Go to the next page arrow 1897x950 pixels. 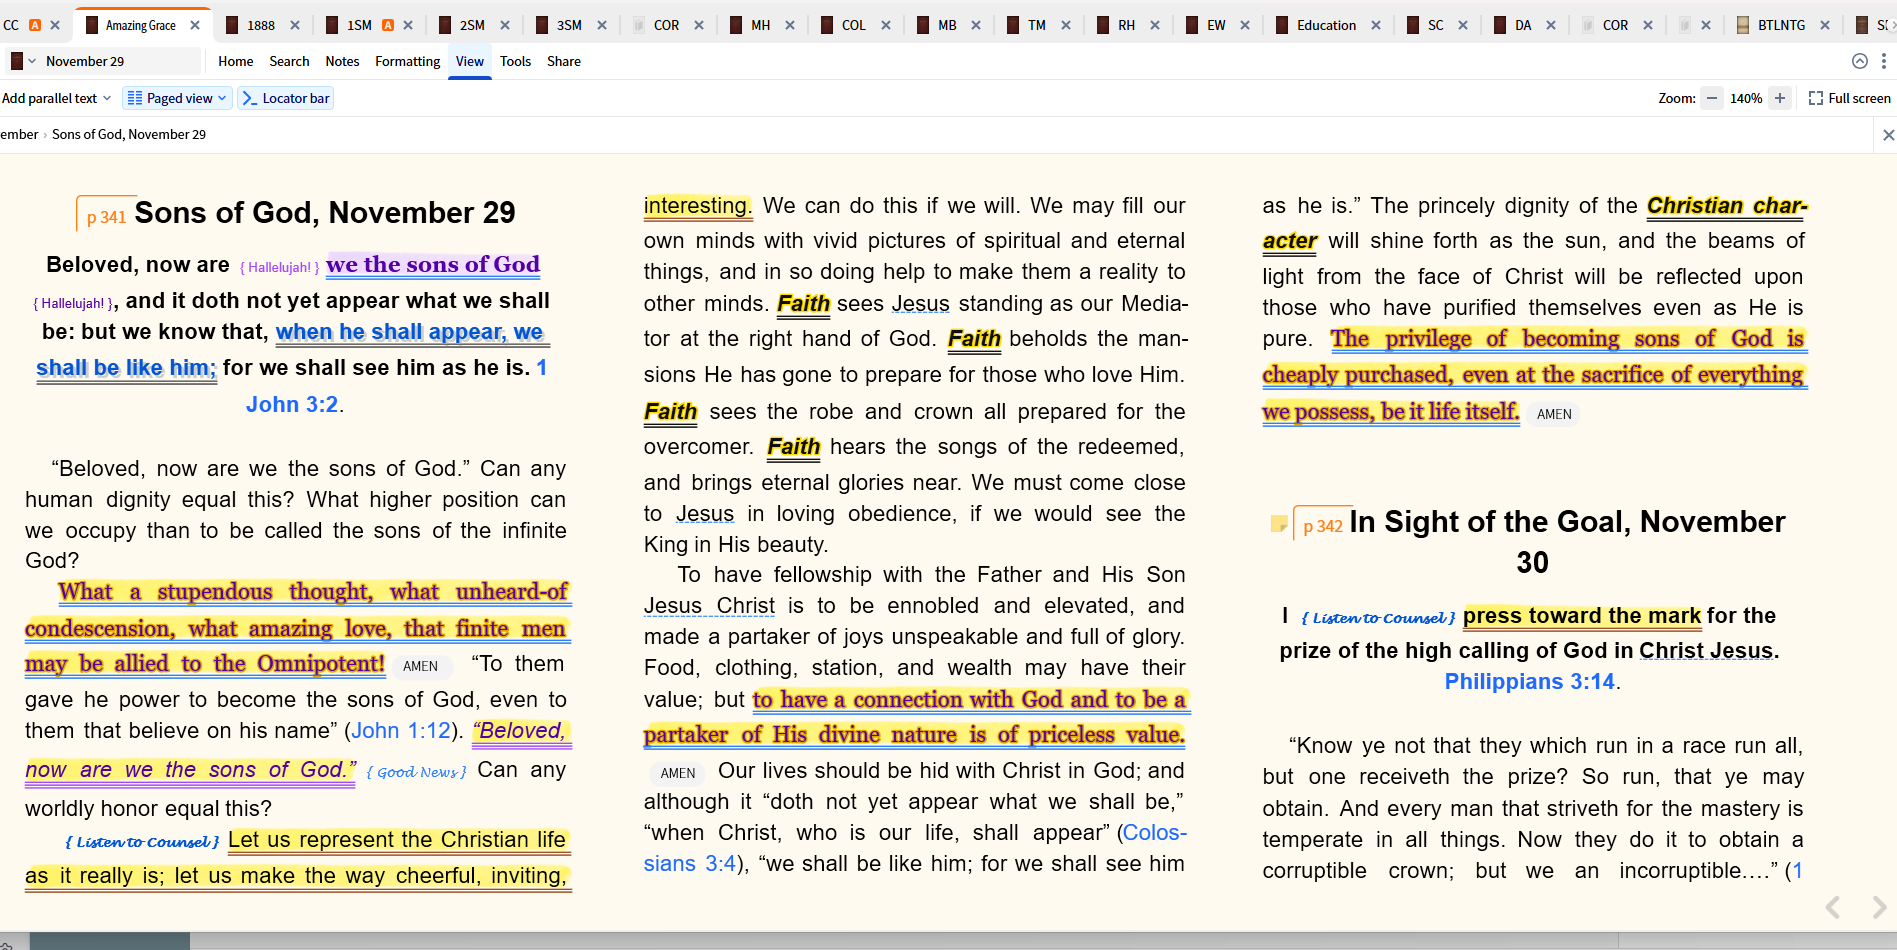[1878, 907]
